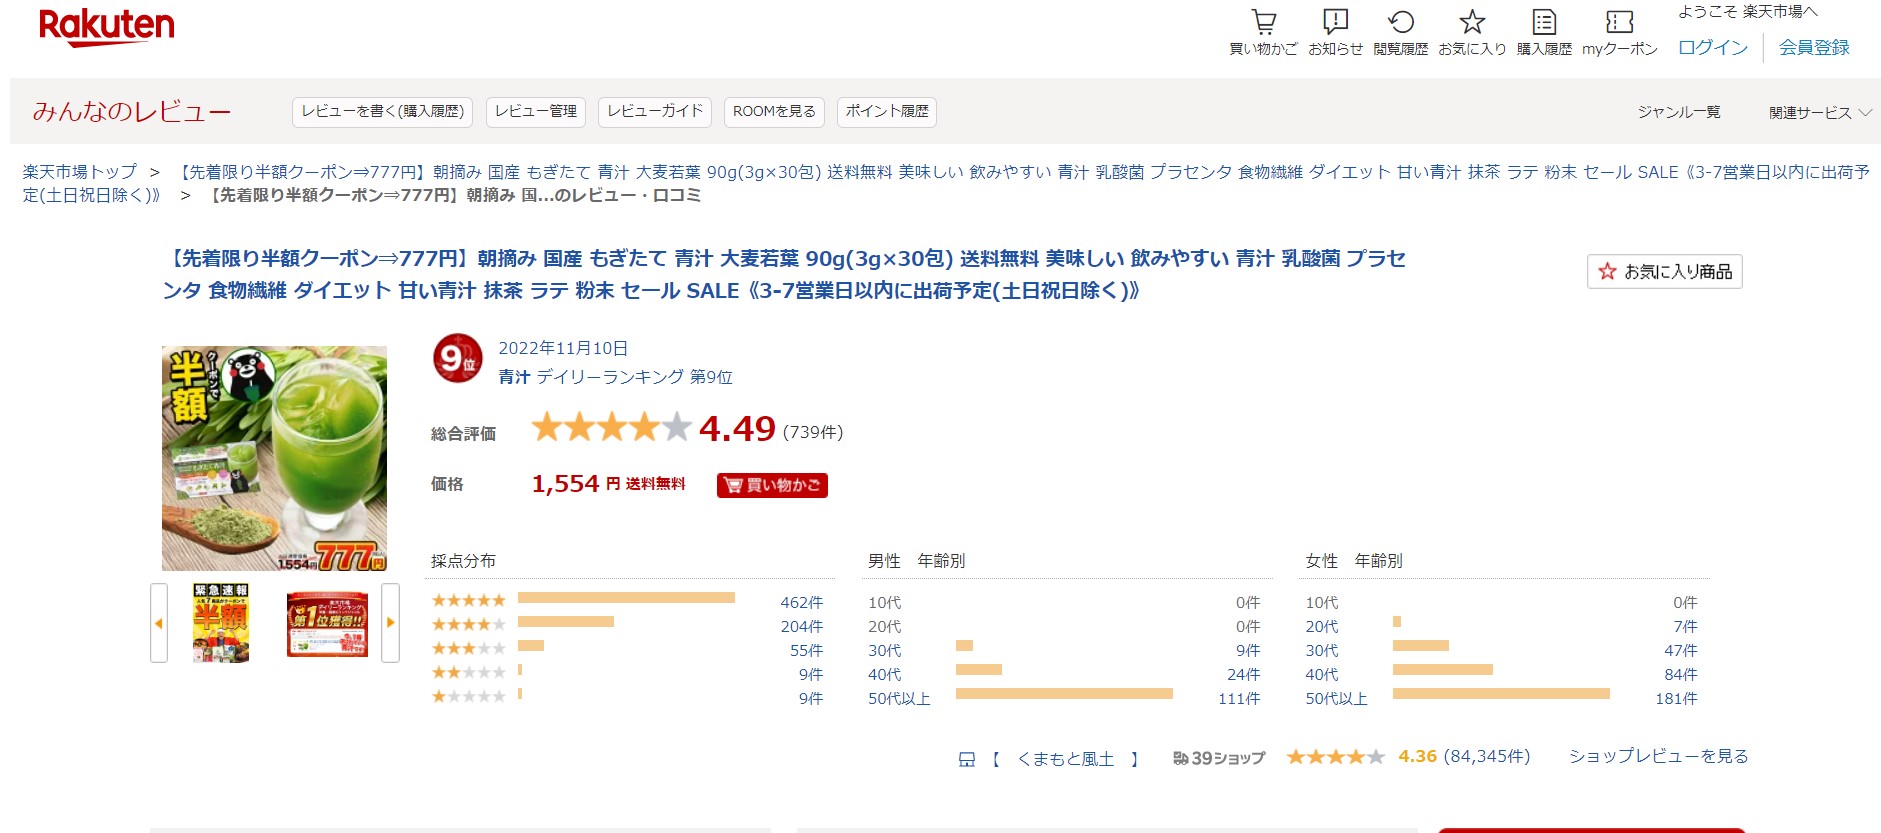Open ショップレビューを見る
This screenshot has width=1881, height=833.
point(1658,756)
